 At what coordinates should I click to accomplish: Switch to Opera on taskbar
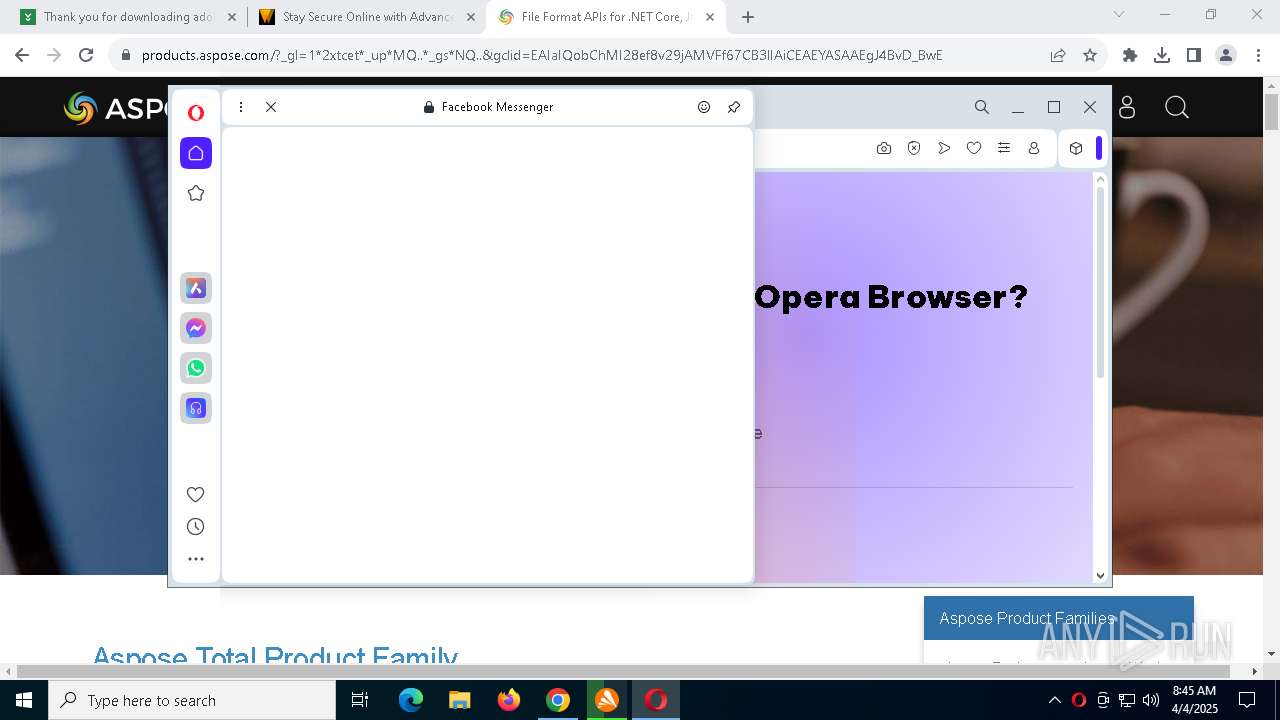coord(656,700)
